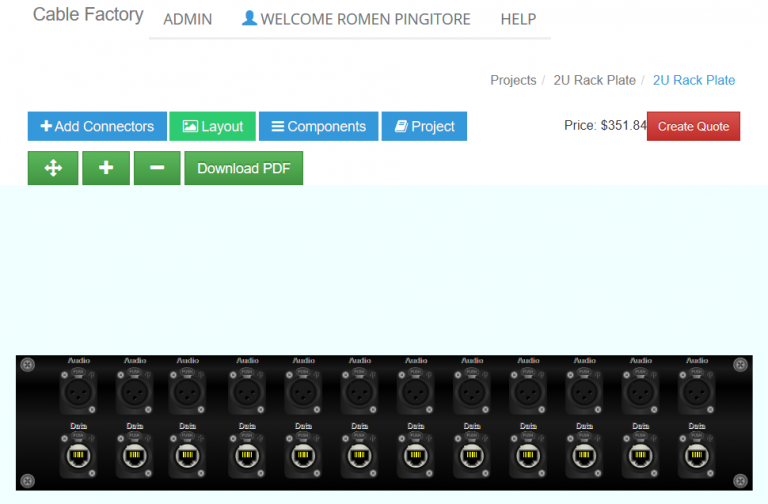The height and width of the screenshot is (504, 768).
Task: Click the first Audio label on the plate
Action: pyautogui.click(x=79, y=360)
